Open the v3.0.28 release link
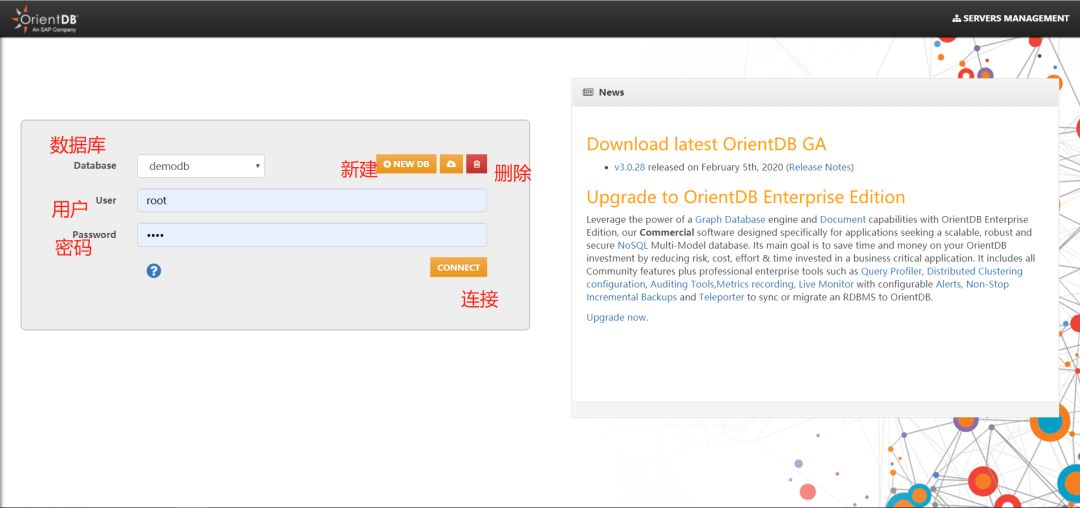 coord(630,167)
